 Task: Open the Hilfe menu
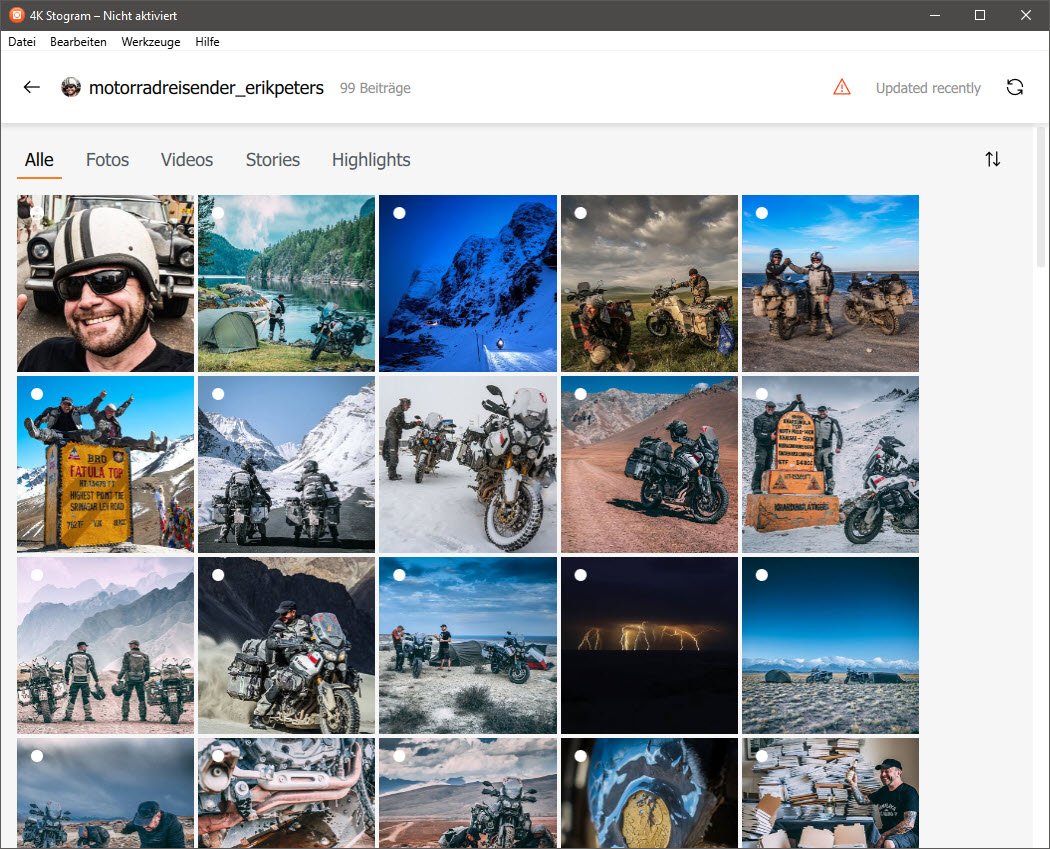(208, 42)
